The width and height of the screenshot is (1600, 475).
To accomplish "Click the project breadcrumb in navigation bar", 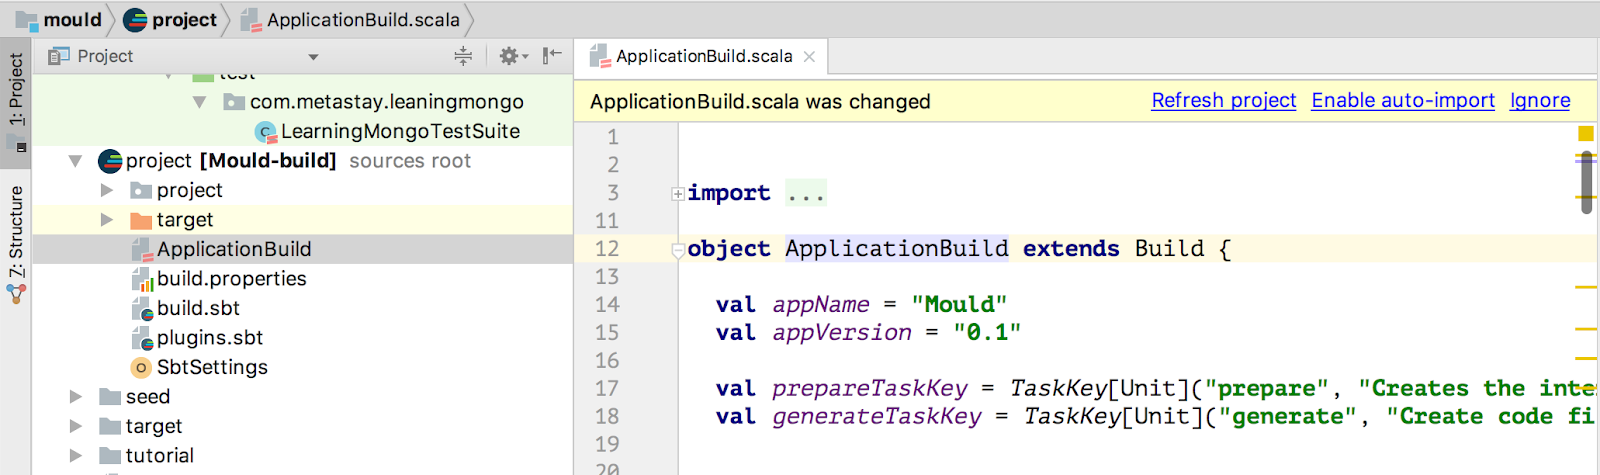I will click(172, 20).
